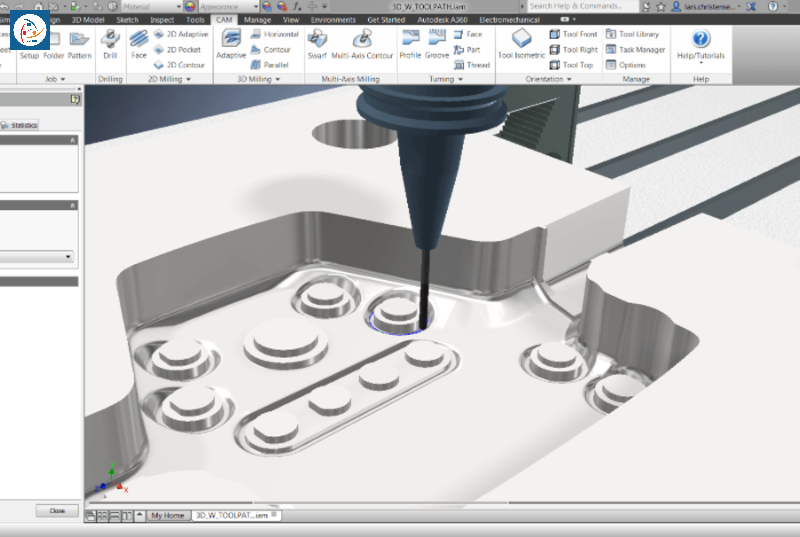800x537 pixels.
Task: Select the Drill operation icon
Action: 110,44
